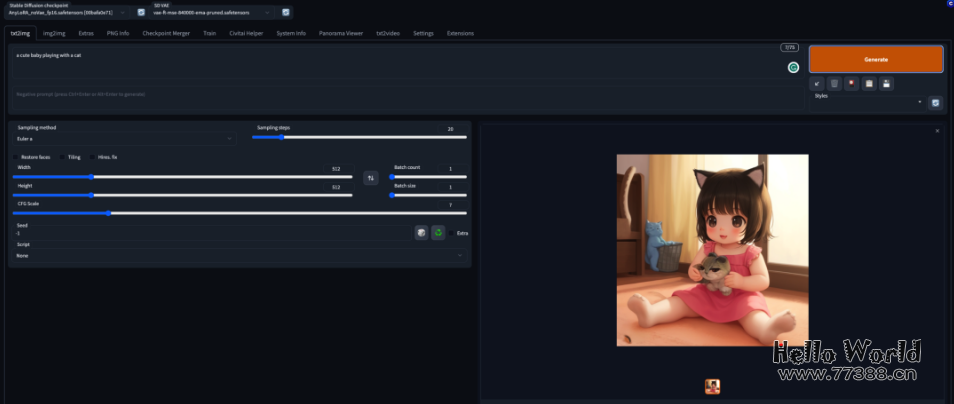Click the orange Generate button
954x404 pixels.
click(x=875, y=59)
